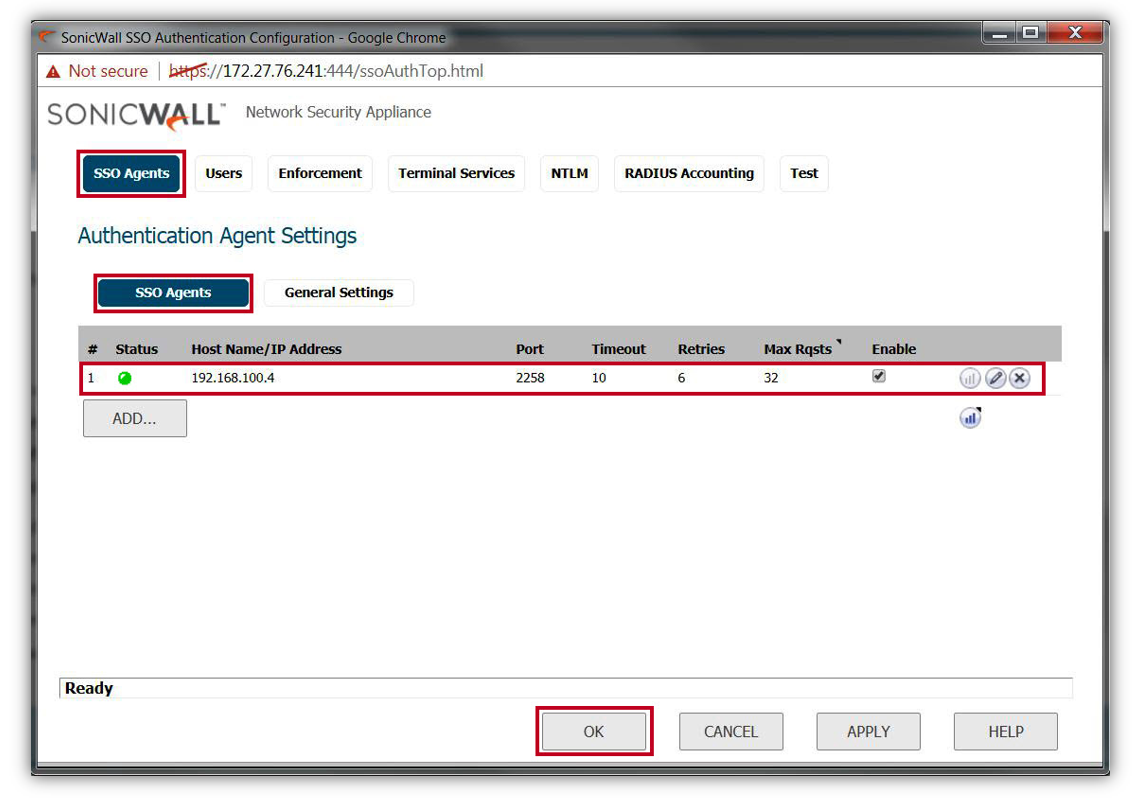Select the NTLM tab
This screenshot has height=801, width=1146.
pos(569,173)
